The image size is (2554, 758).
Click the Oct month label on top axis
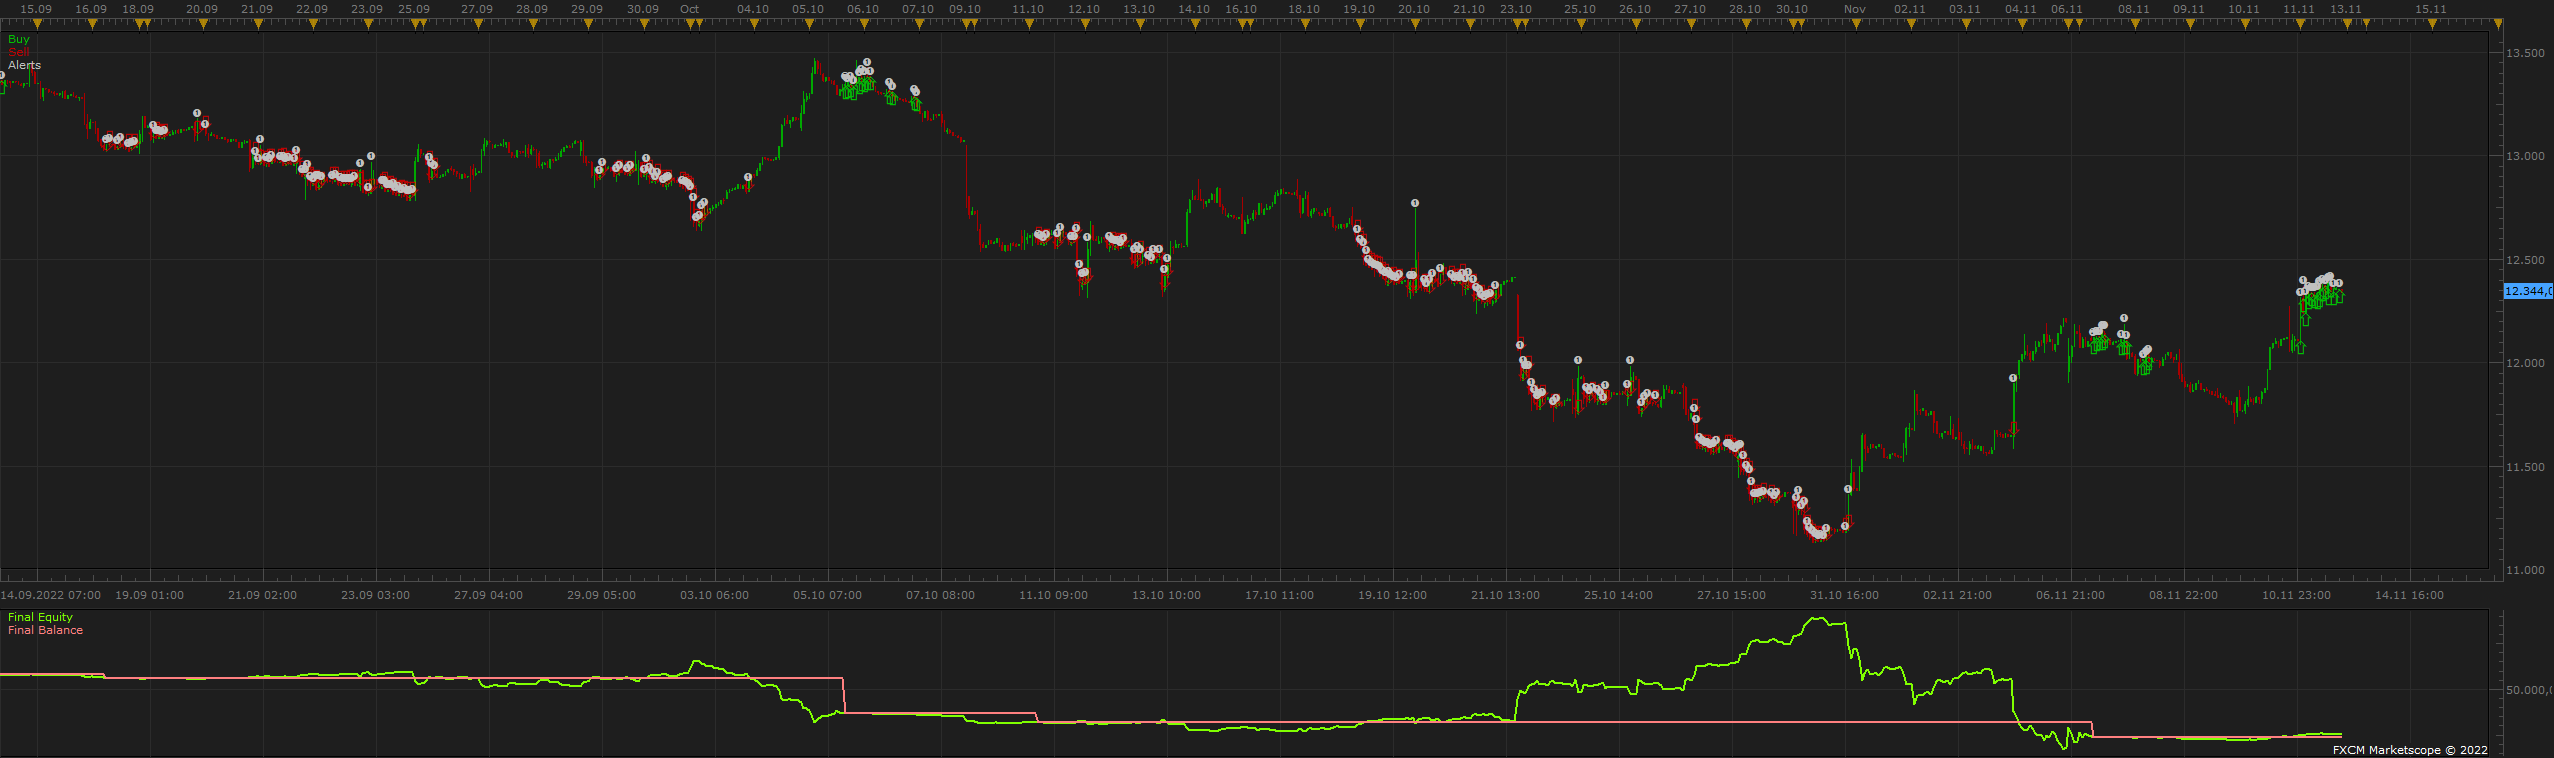click(690, 9)
